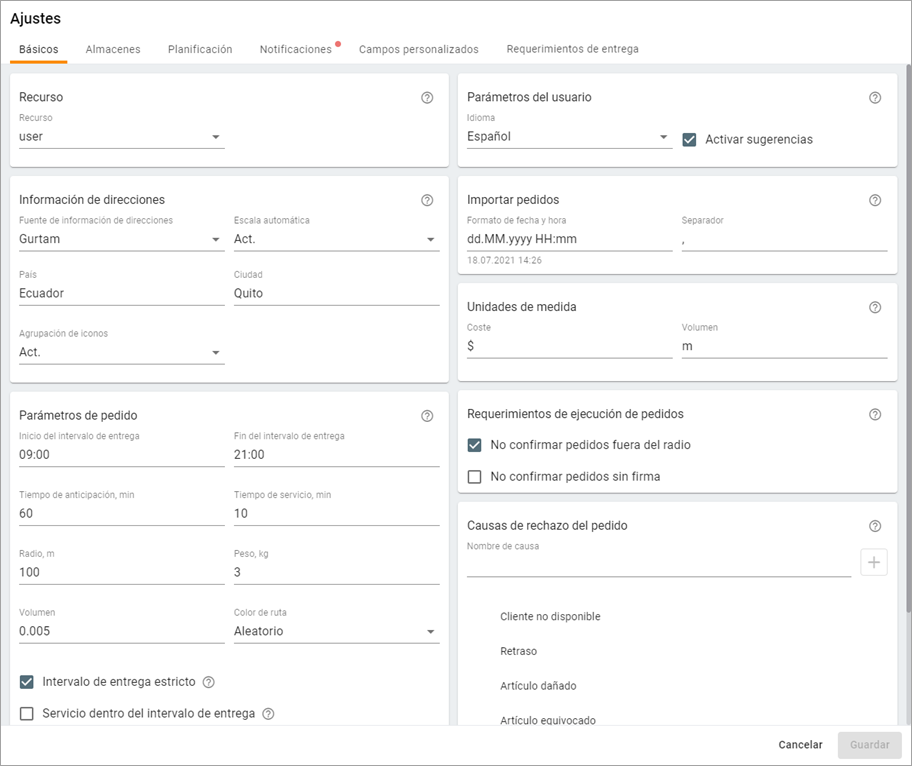Open Color de ruta dropdown

point(336,632)
